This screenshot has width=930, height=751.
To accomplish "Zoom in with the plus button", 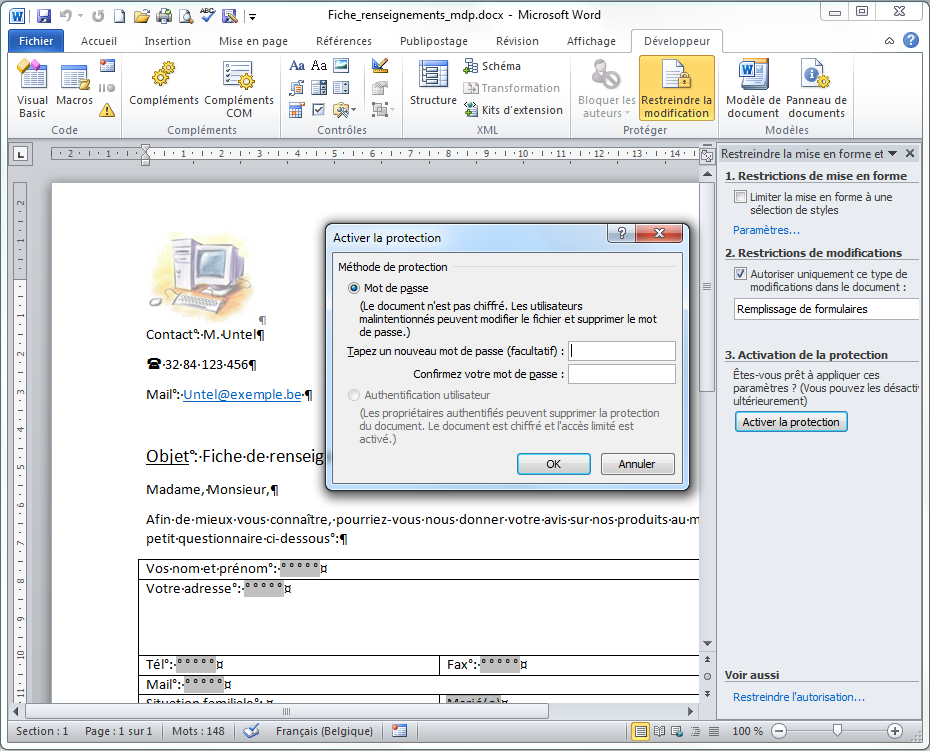I will click(x=894, y=731).
